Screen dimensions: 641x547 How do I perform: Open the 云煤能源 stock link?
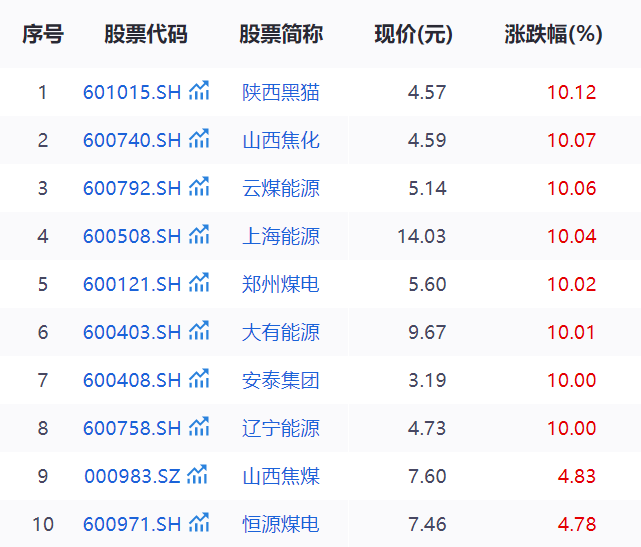tap(281, 189)
